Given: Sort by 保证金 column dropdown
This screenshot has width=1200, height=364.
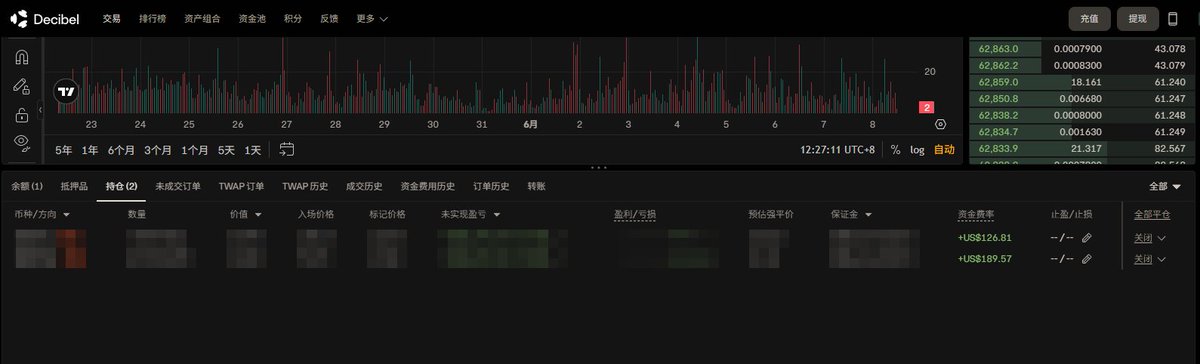Looking at the screenshot, I should [851, 214].
